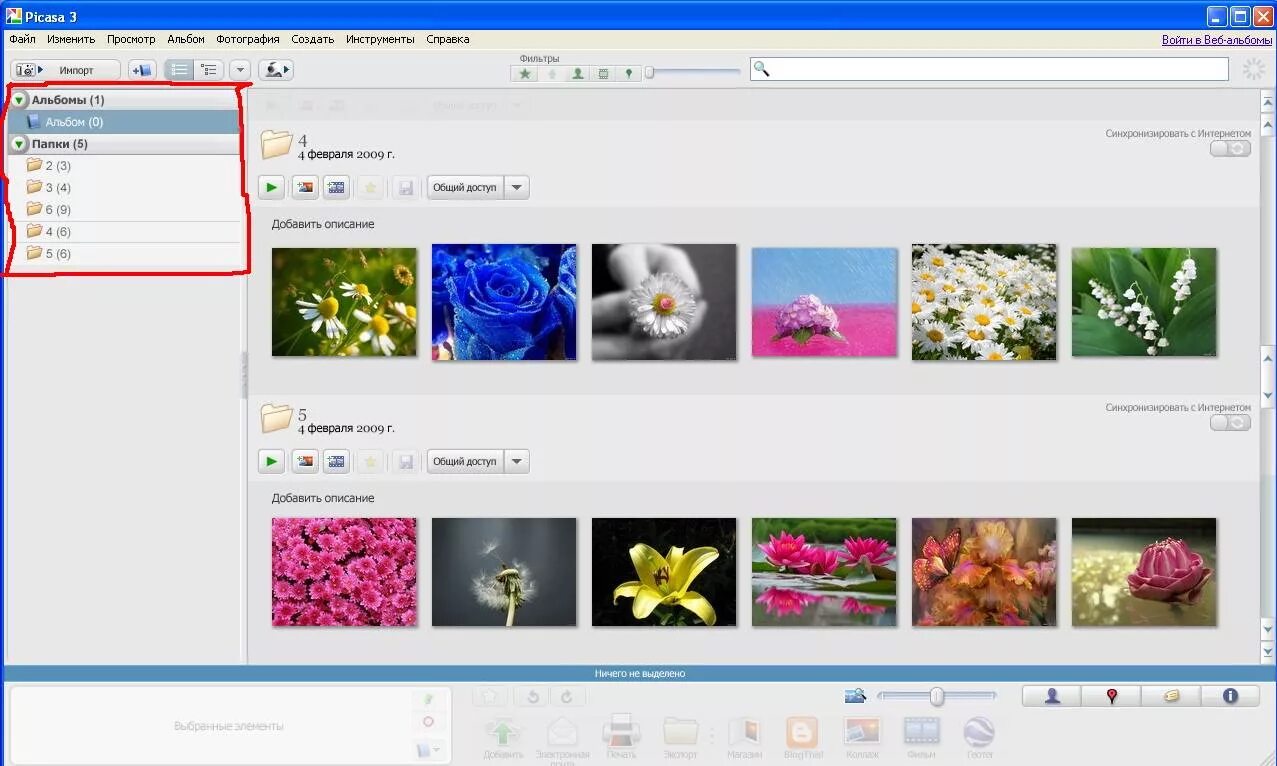Image resolution: width=1277 pixels, height=766 pixels.
Task: Open the Просмотр menu
Action: (131, 40)
